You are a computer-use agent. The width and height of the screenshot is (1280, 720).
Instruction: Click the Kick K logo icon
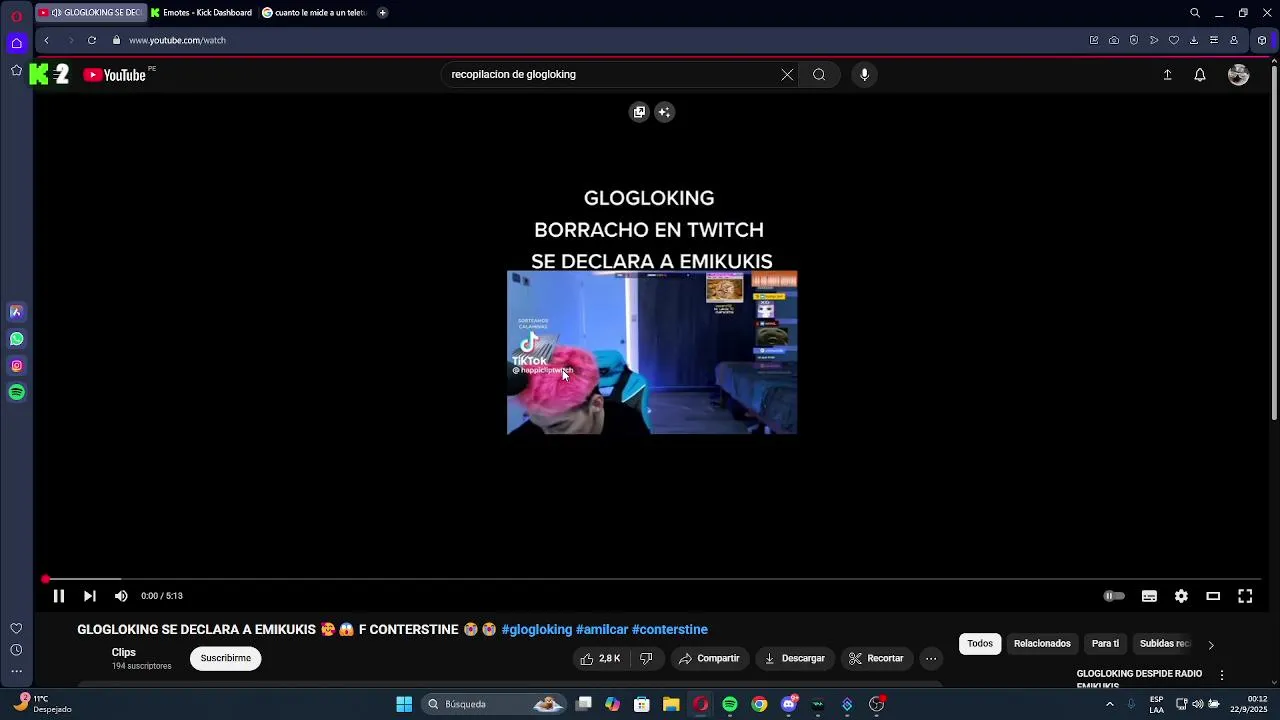coord(38,74)
